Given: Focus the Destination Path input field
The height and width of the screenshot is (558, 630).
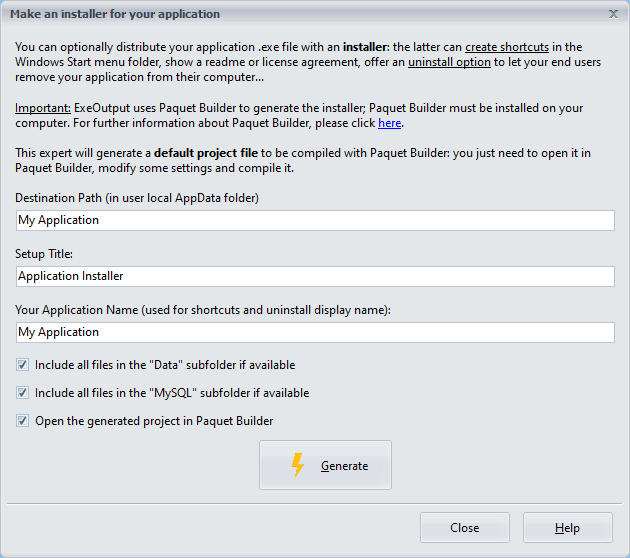Looking at the screenshot, I should (315, 220).
